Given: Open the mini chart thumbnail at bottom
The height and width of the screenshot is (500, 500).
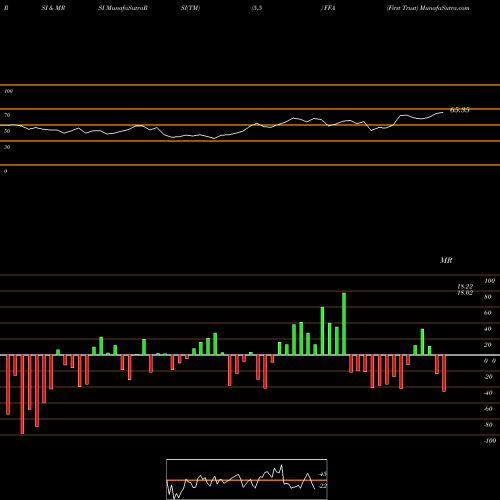Looking at the screenshot, I should (247, 479).
